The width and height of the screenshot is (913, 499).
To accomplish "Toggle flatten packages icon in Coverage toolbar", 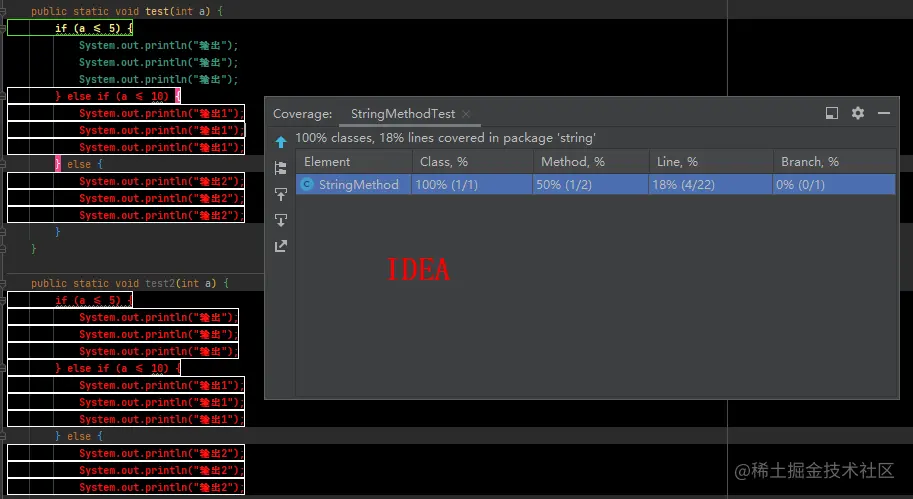I will (281, 168).
